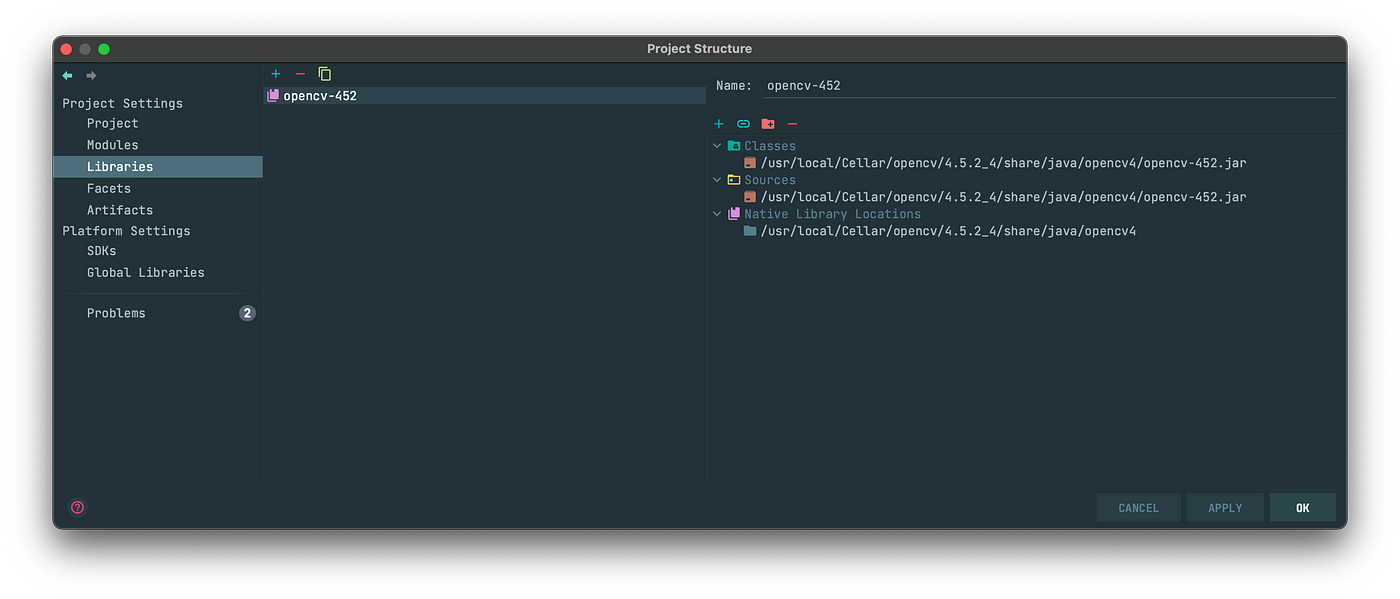This screenshot has width=1400, height=599.
Task: Click the jar icon under Classes
Action: point(750,162)
